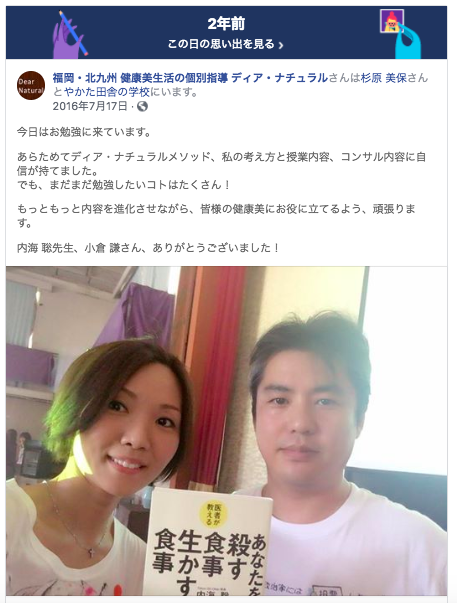Click the 2016年7月17日 post date
The width and height of the screenshot is (457, 603).
pyautogui.click(x=90, y=106)
